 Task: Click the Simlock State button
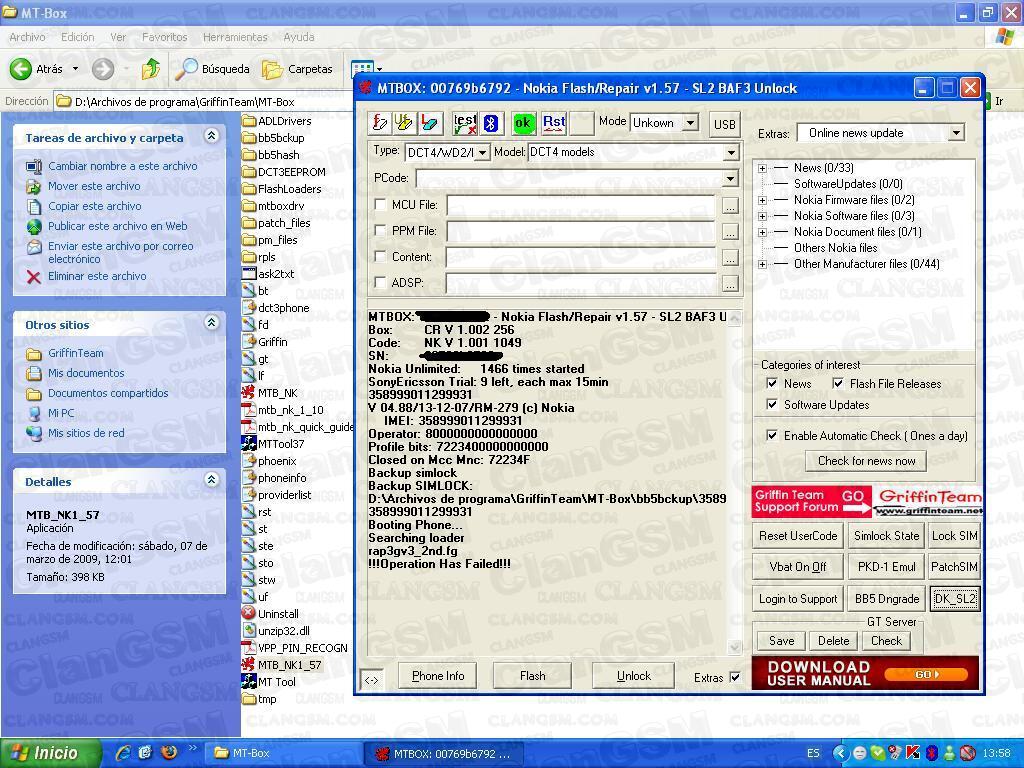click(x=886, y=536)
